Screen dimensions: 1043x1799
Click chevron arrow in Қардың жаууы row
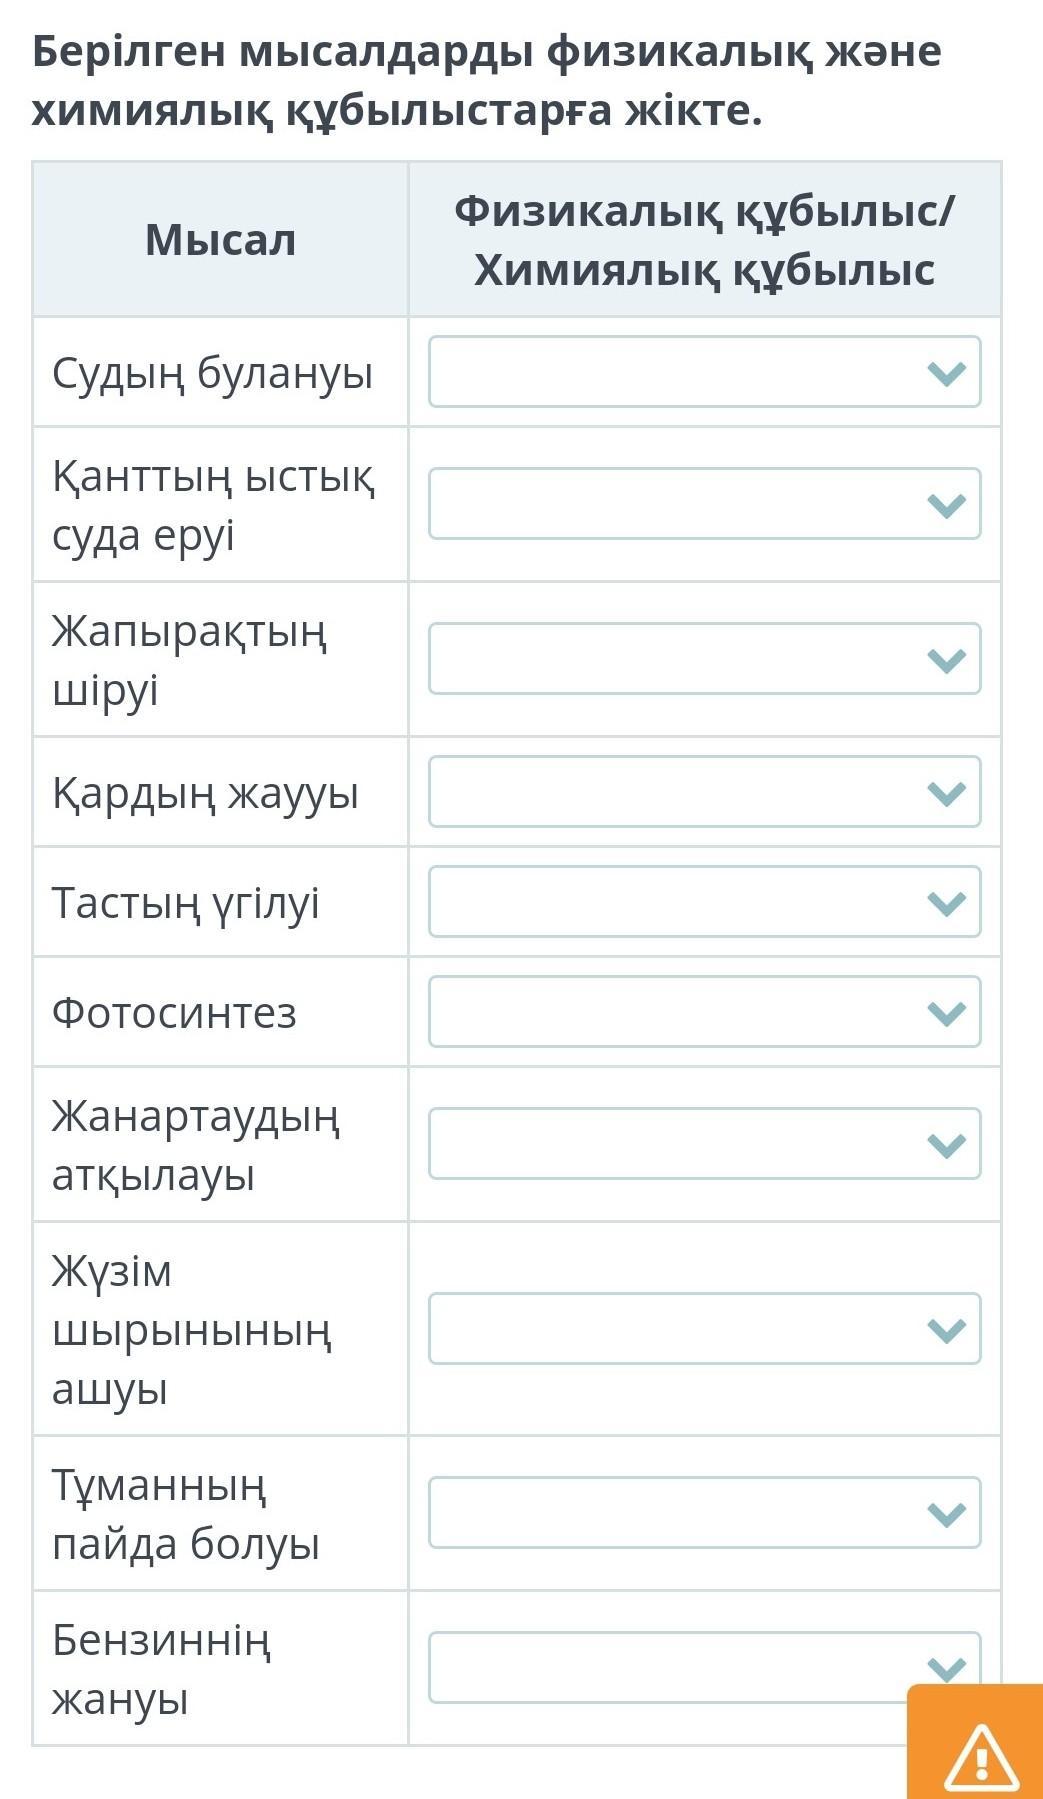coord(946,793)
